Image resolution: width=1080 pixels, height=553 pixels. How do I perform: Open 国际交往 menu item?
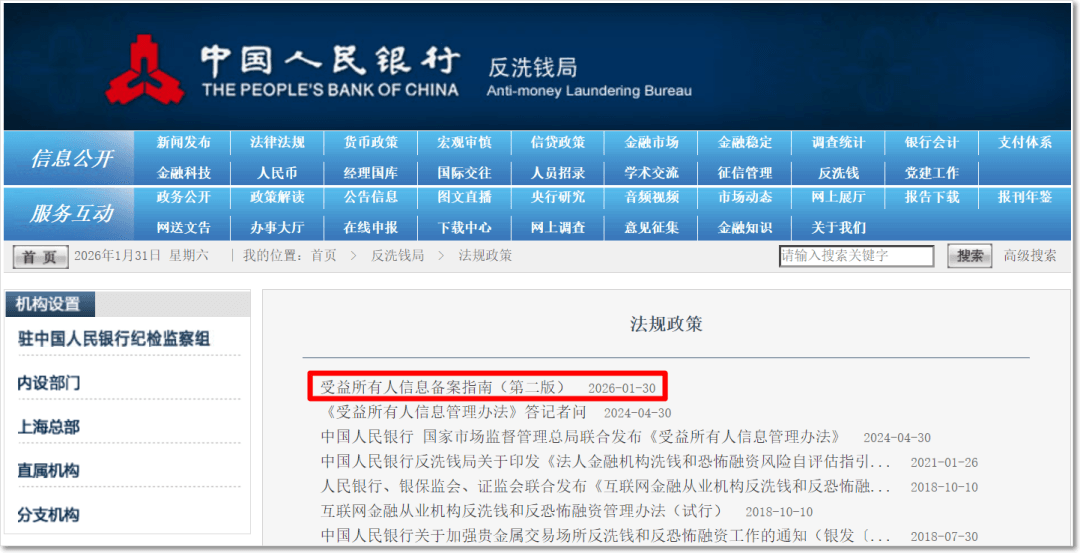(x=464, y=173)
